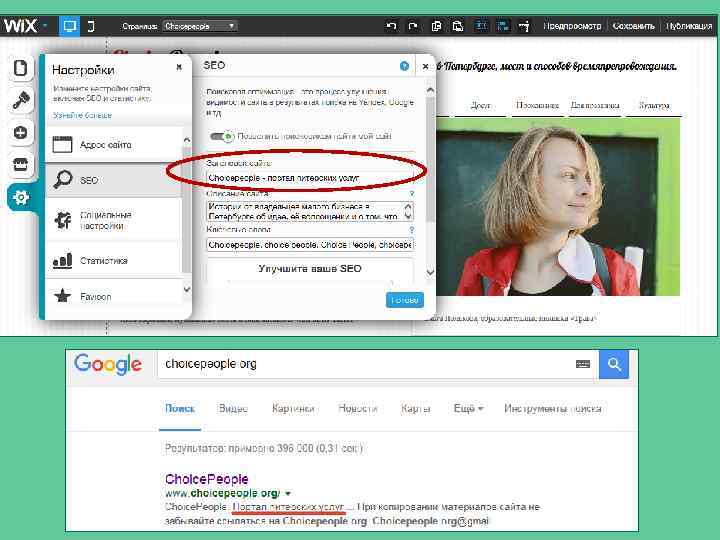The image size is (720, 540).
Task: Click the blue Google search button
Action: click(614, 364)
